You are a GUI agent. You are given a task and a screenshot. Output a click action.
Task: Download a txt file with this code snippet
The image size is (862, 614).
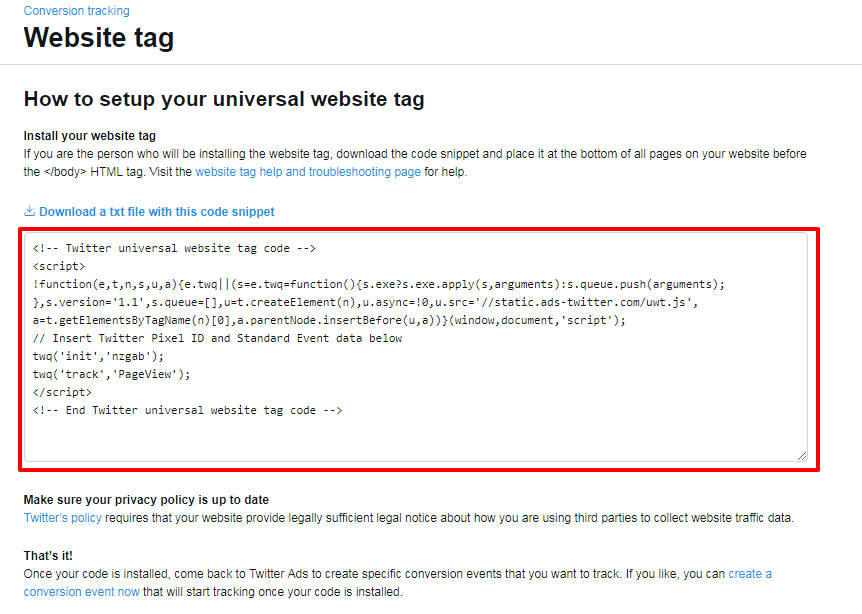(156, 212)
